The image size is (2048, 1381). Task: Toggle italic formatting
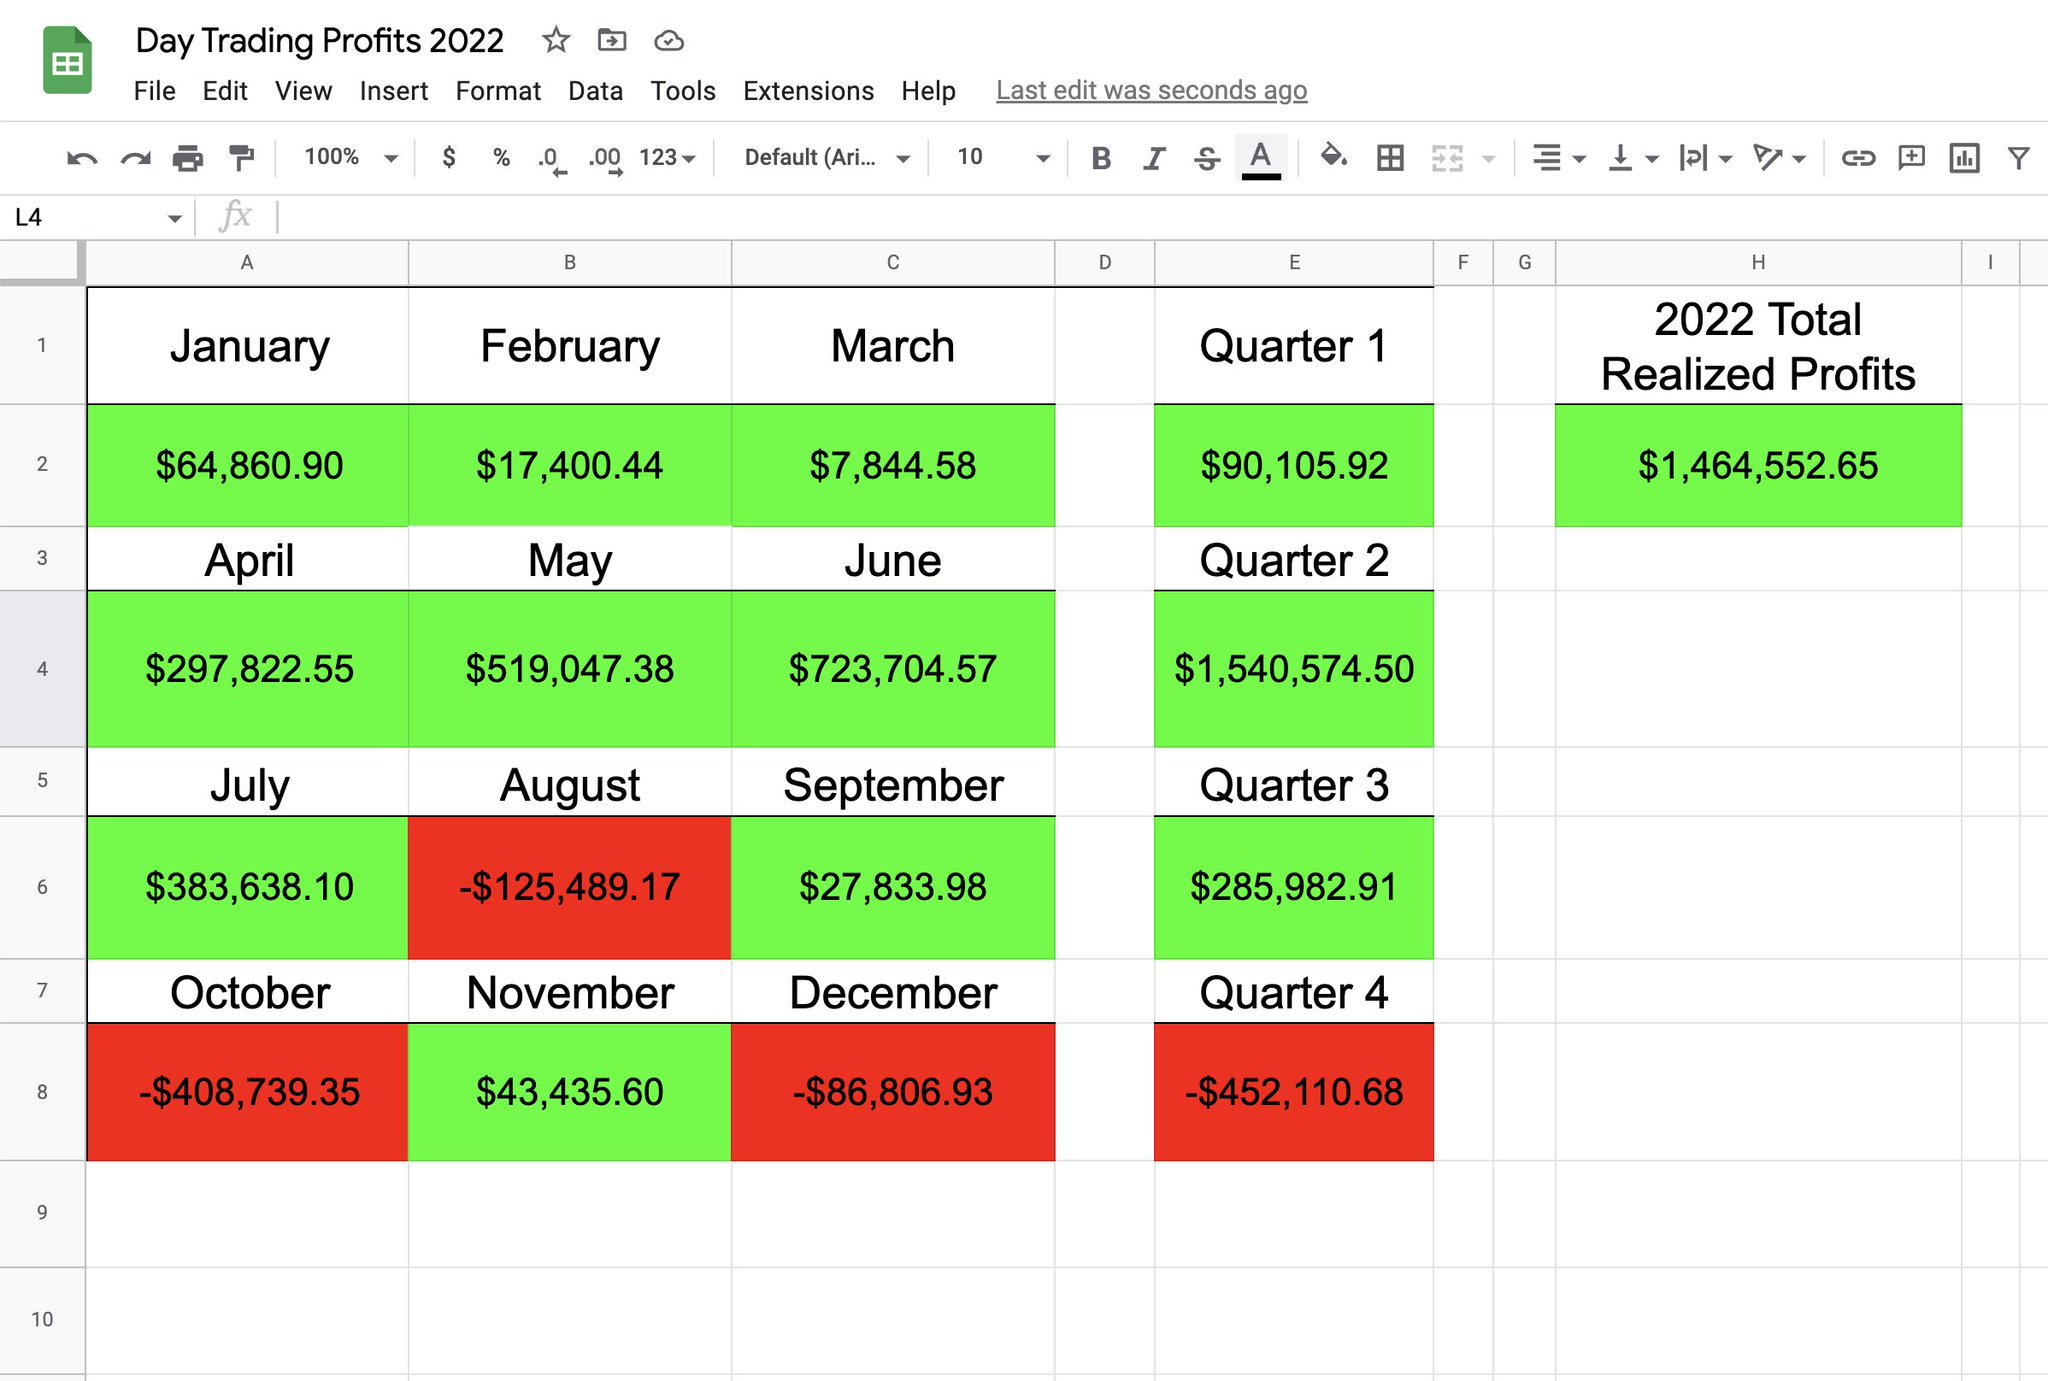coord(1154,158)
